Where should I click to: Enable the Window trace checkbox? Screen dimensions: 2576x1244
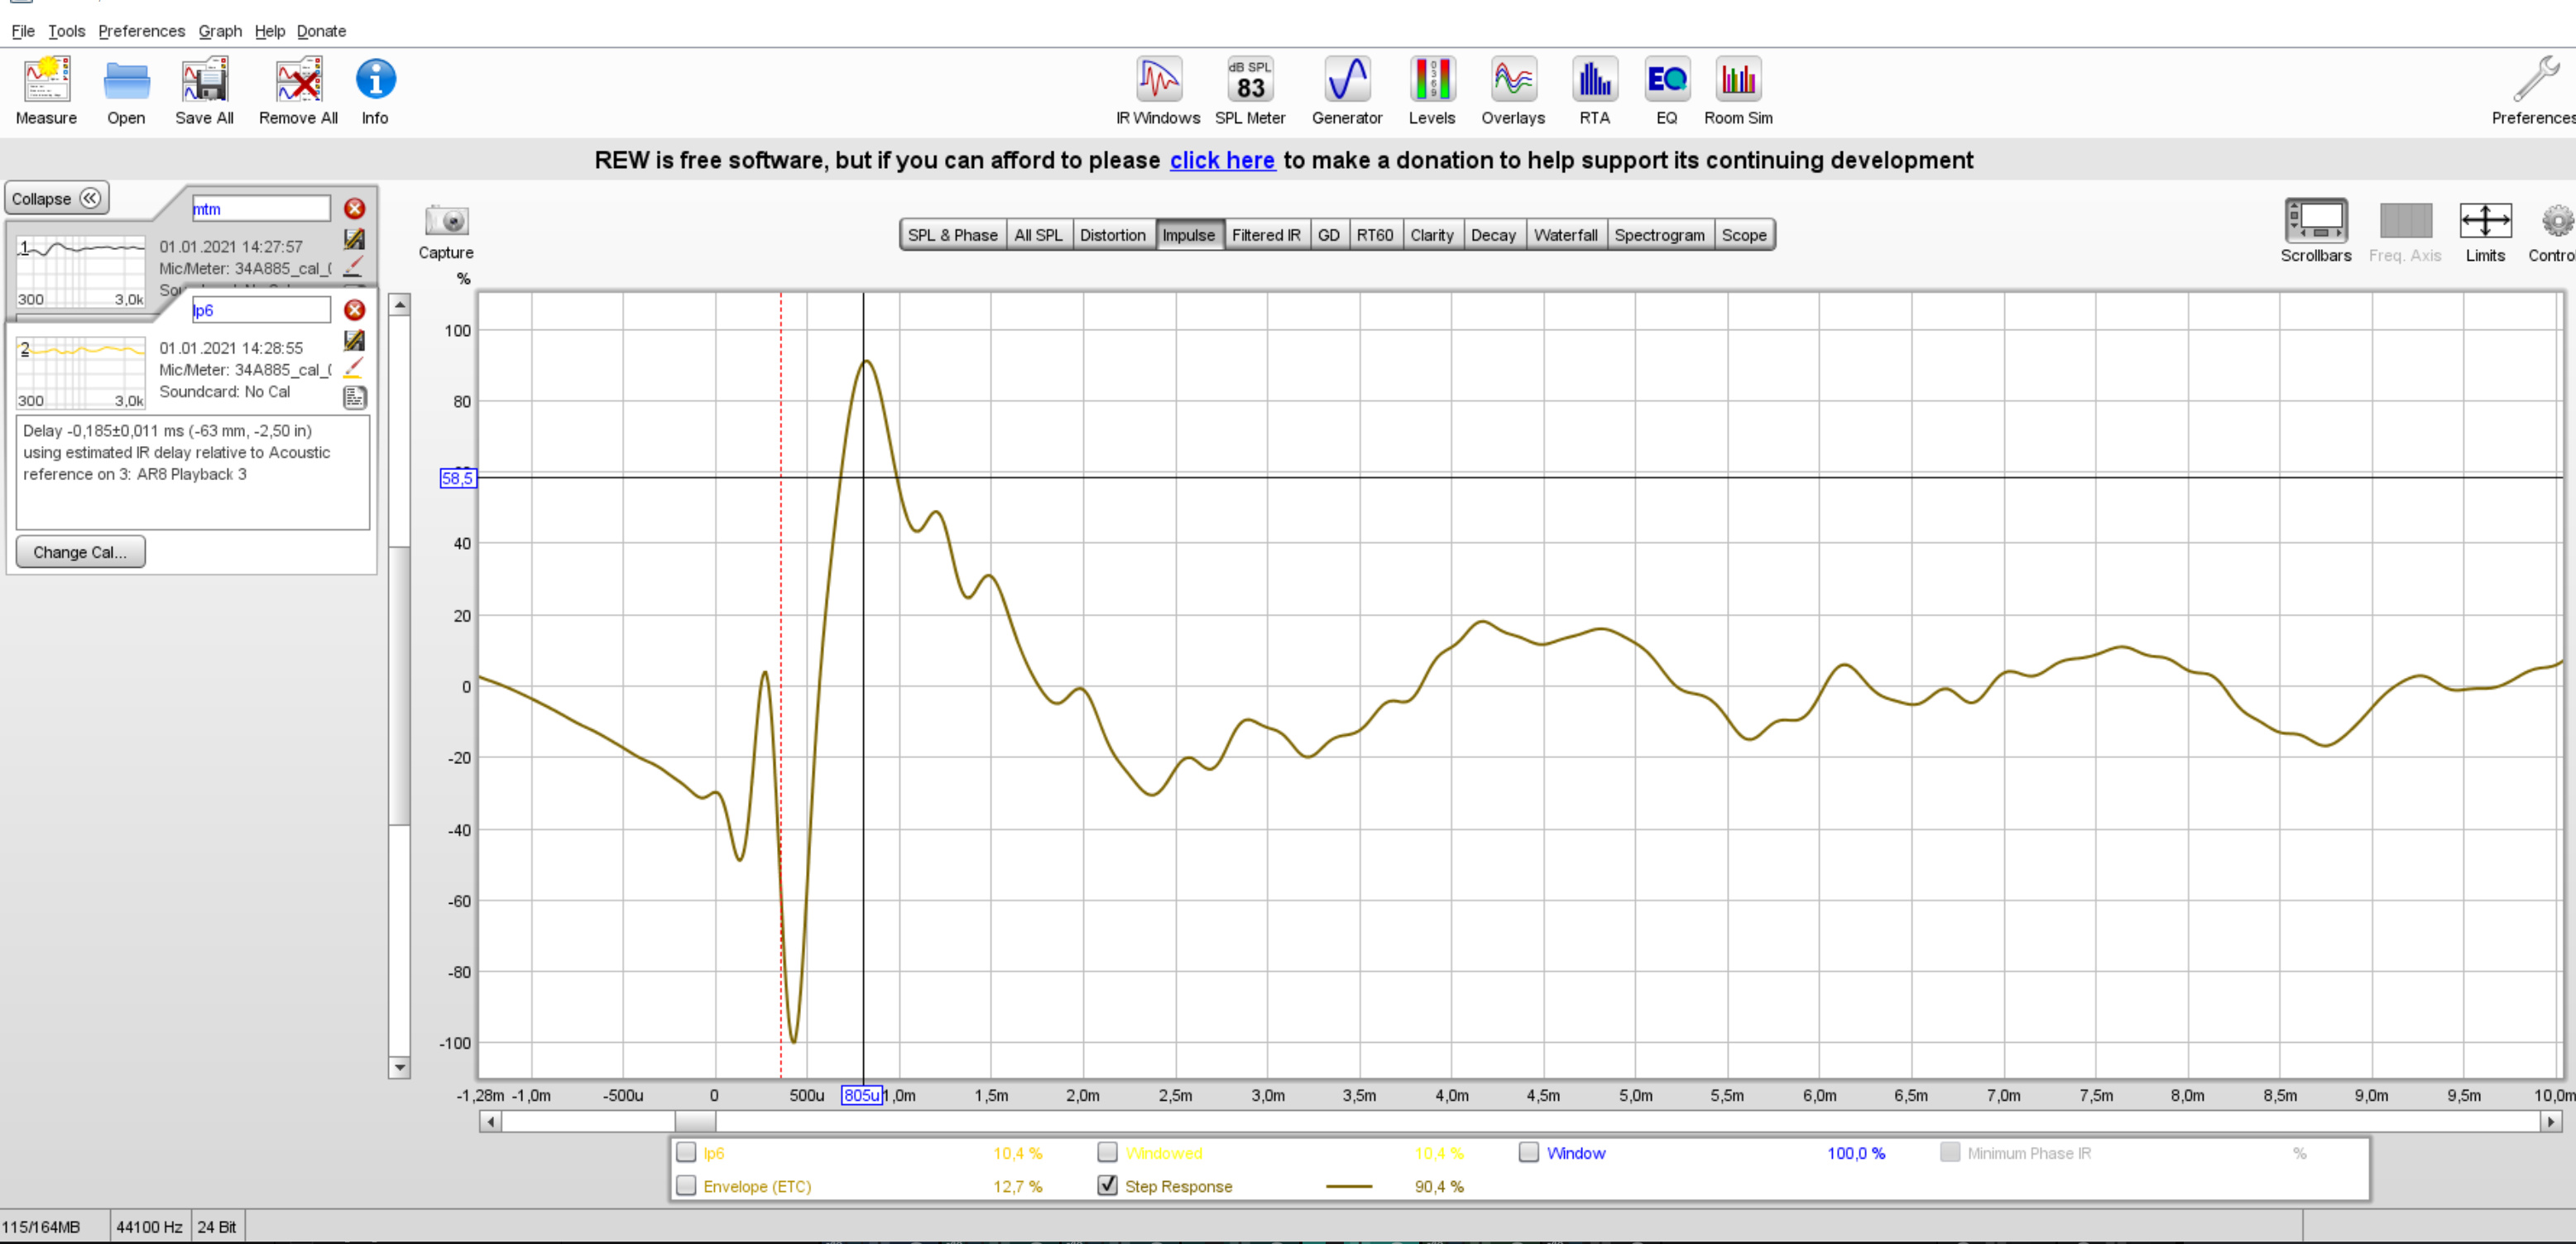click(1528, 1152)
